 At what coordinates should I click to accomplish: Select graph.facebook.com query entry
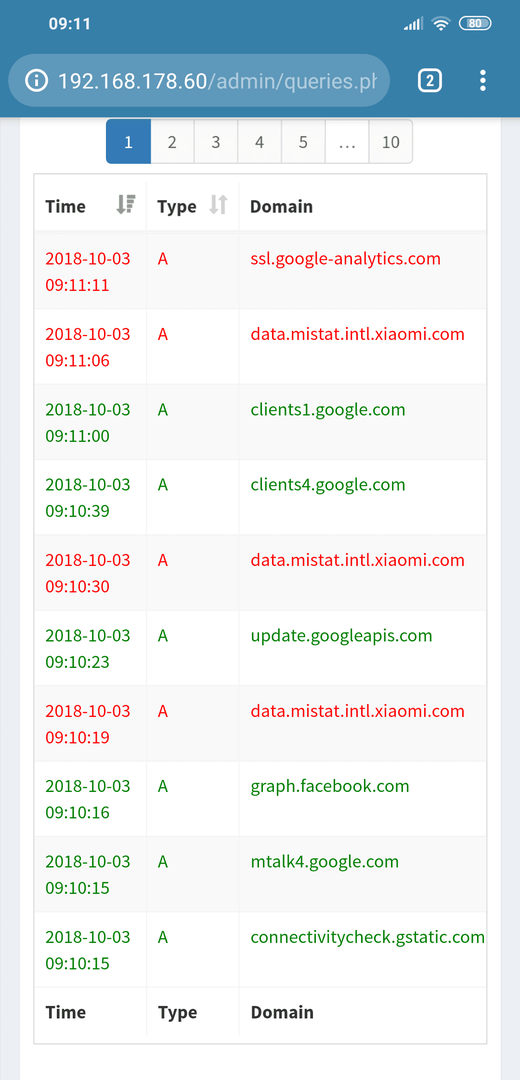(330, 786)
